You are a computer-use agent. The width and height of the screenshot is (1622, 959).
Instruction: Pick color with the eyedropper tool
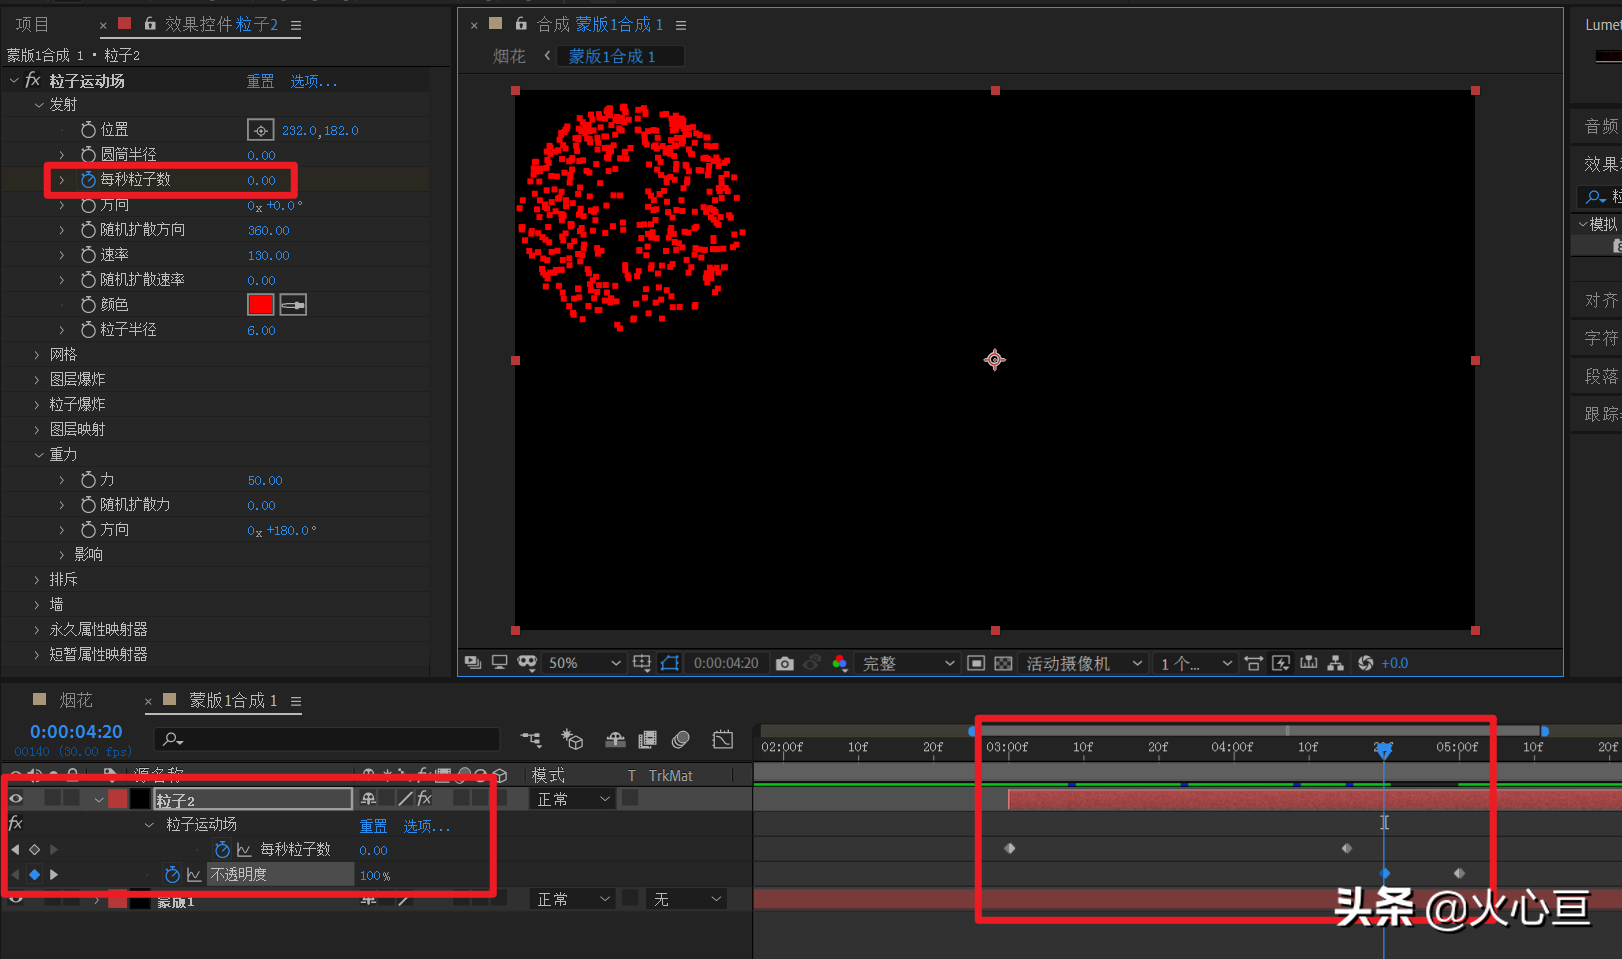[x=293, y=305]
